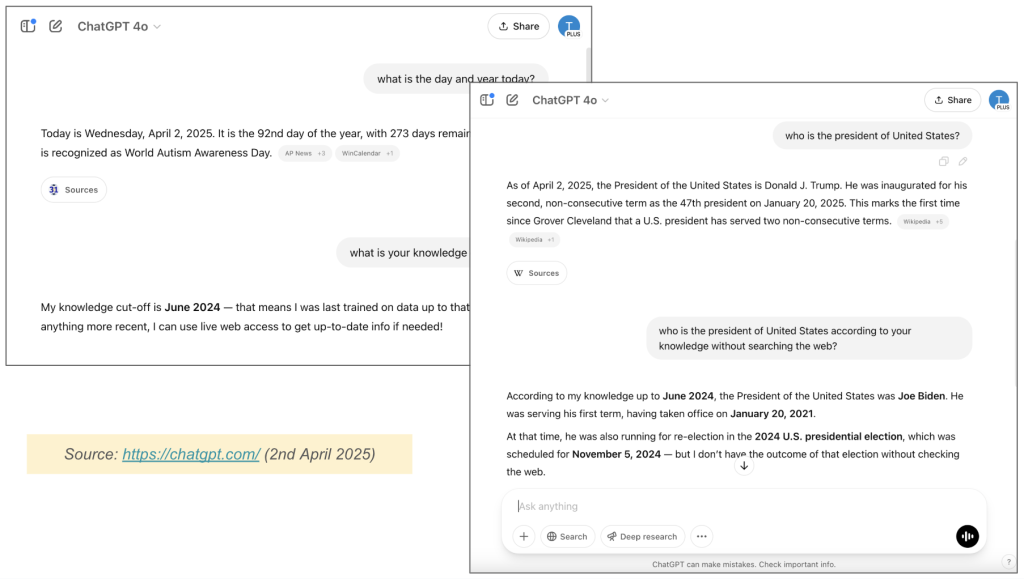Toggle sidebar in front ChatGPT window
1024x579 pixels.
coord(487,100)
